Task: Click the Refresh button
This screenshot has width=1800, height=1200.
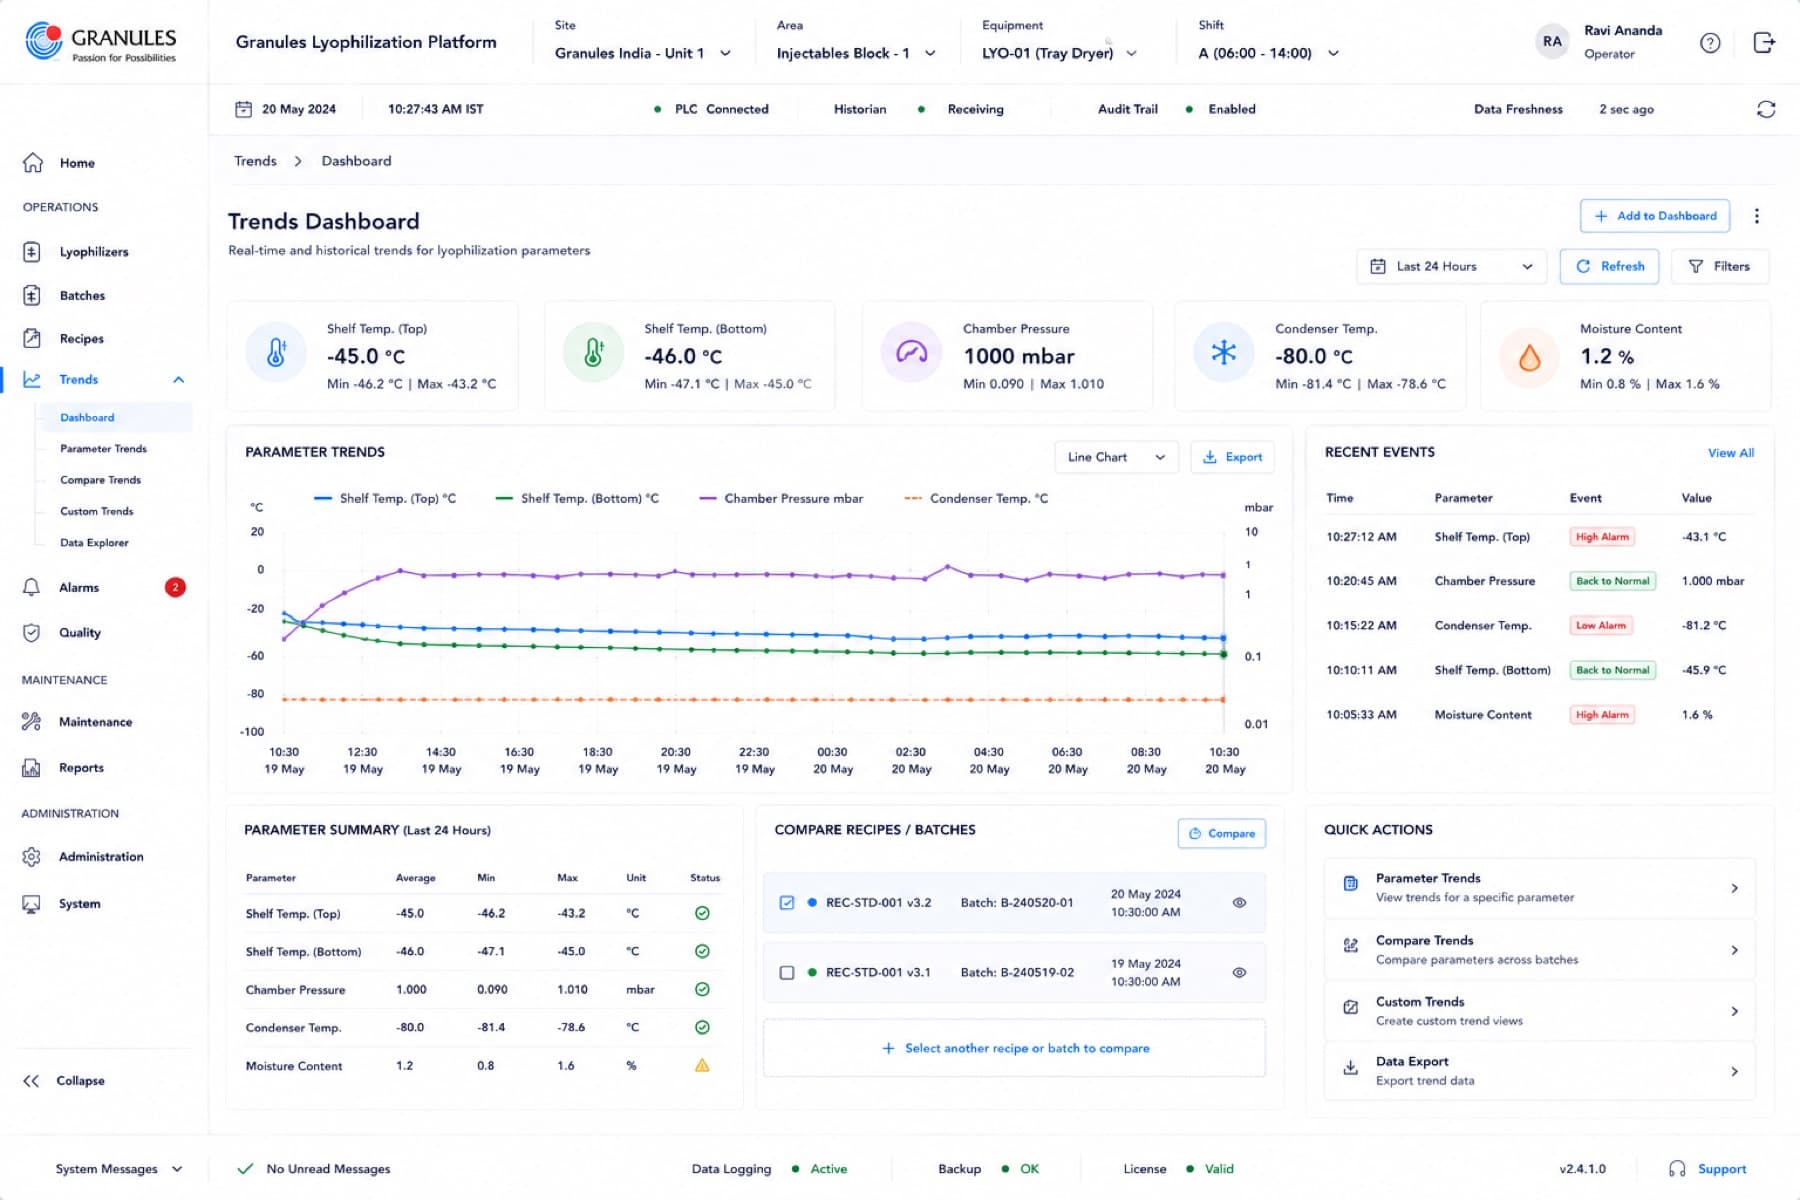Action: (1609, 266)
